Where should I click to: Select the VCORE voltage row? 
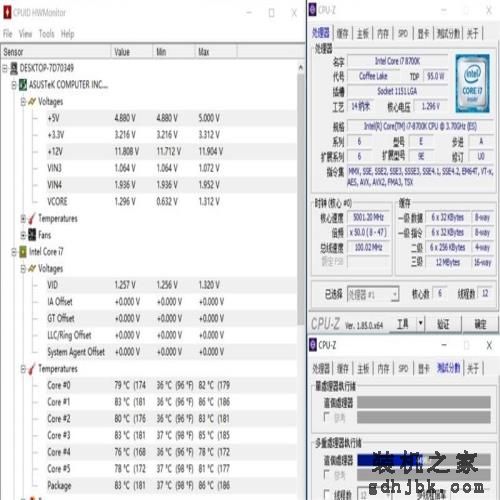click(171, 201)
